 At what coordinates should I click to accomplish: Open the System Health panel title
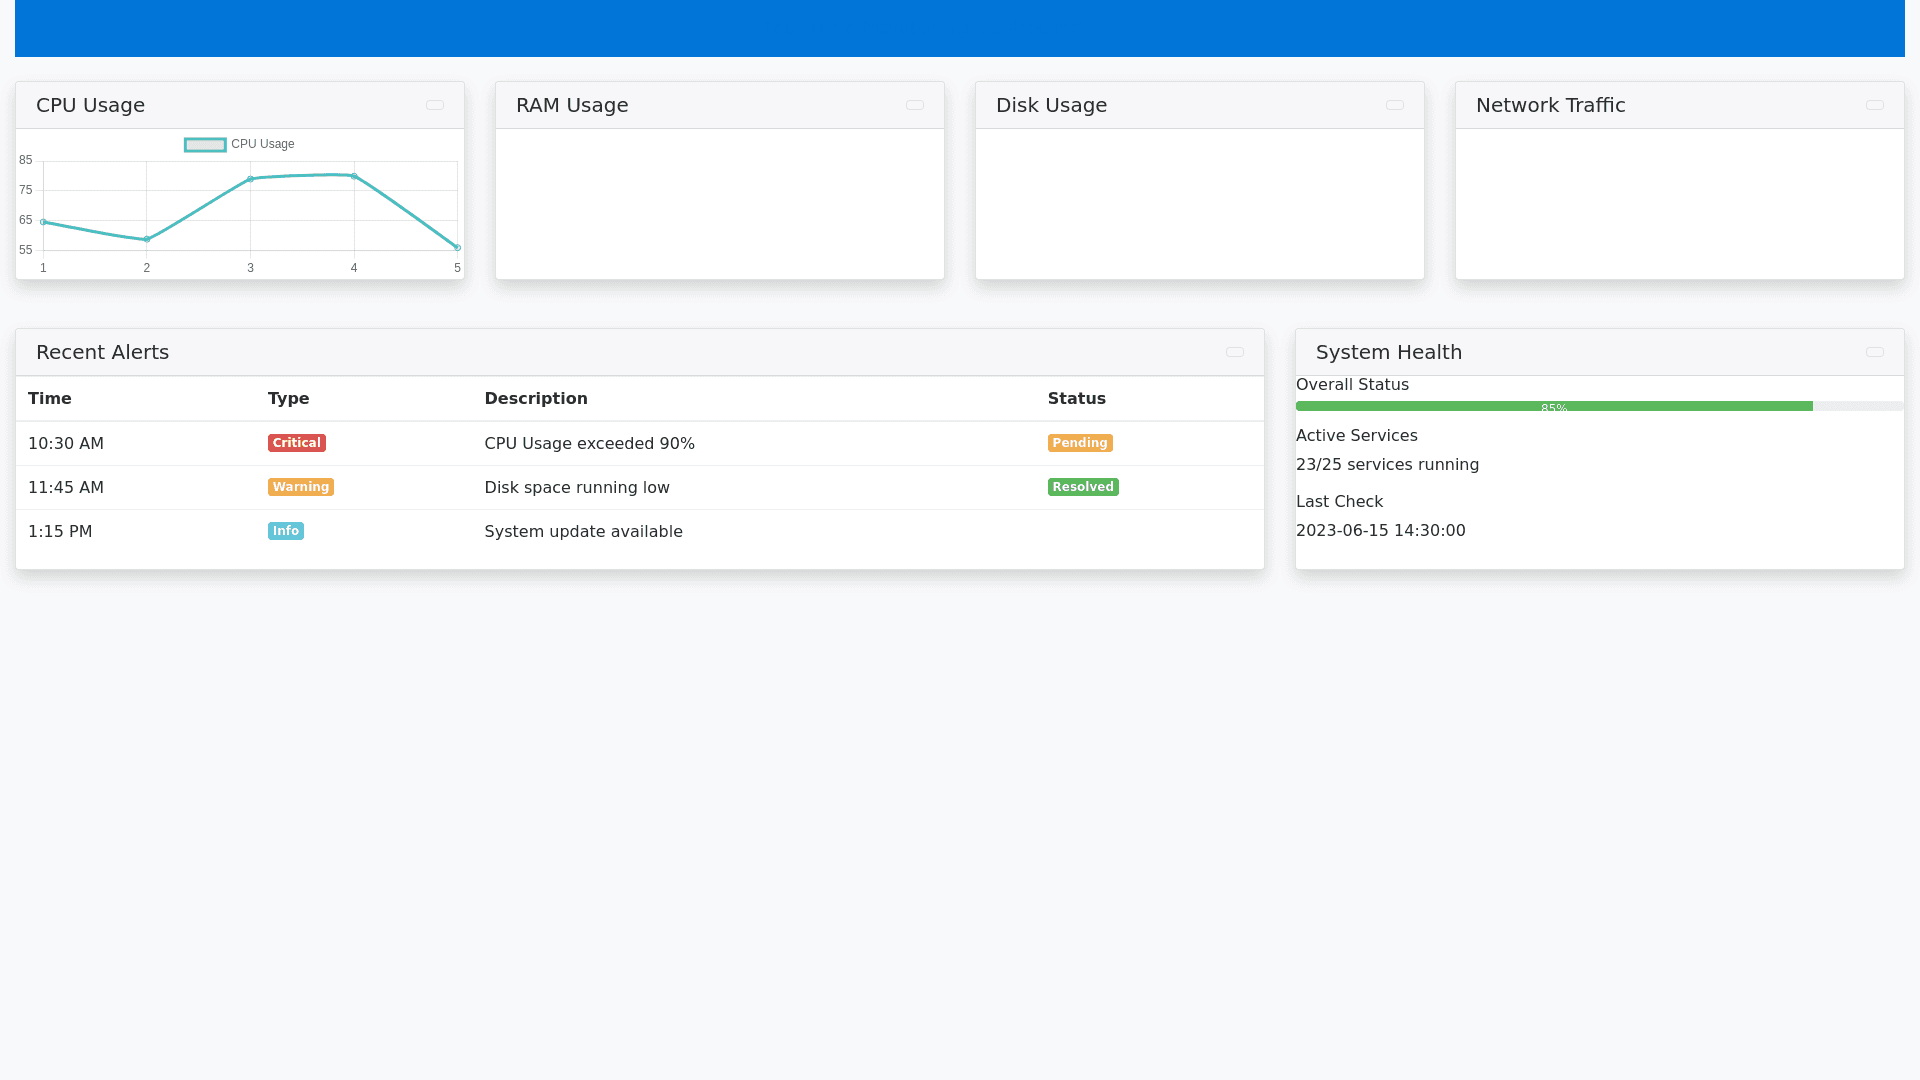(1389, 352)
